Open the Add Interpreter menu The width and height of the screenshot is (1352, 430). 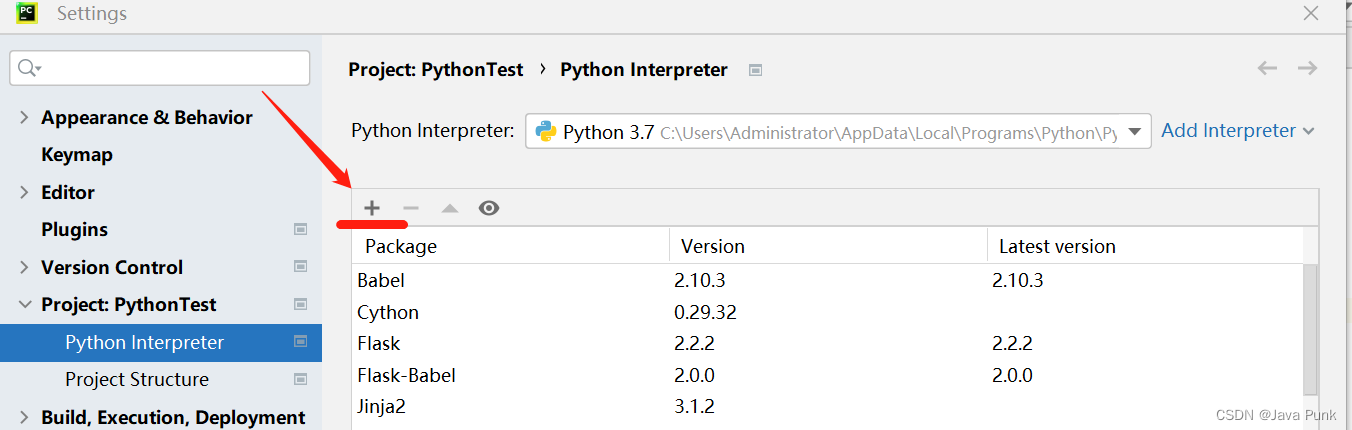point(1237,131)
